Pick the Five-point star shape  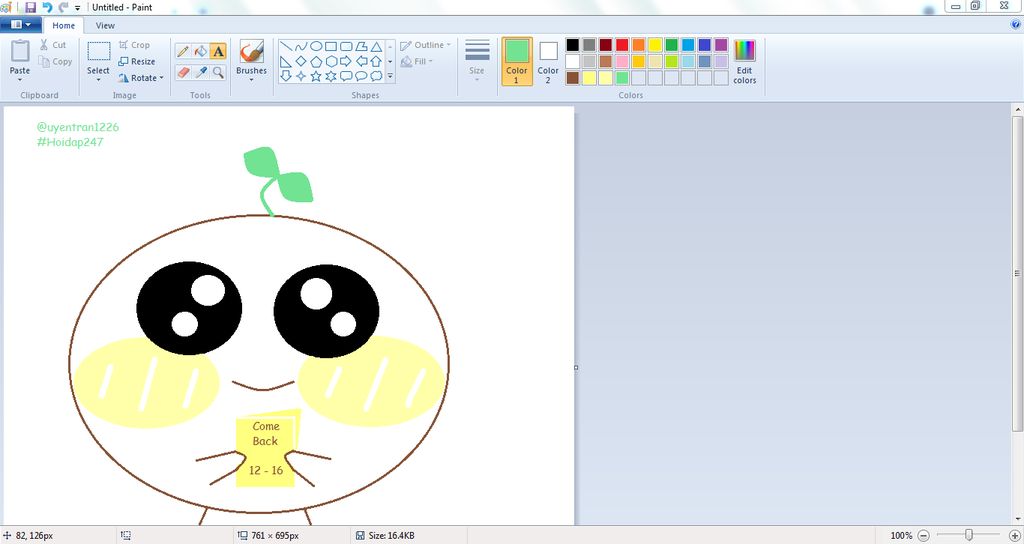coord(316,76)
